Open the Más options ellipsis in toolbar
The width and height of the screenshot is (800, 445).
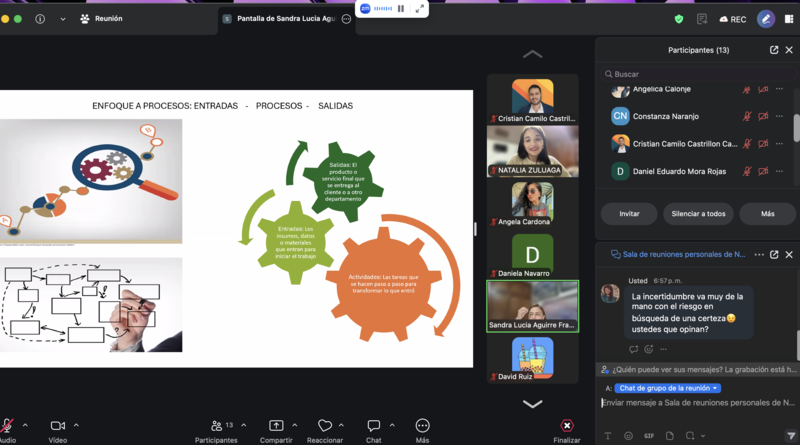click(422, 426)
